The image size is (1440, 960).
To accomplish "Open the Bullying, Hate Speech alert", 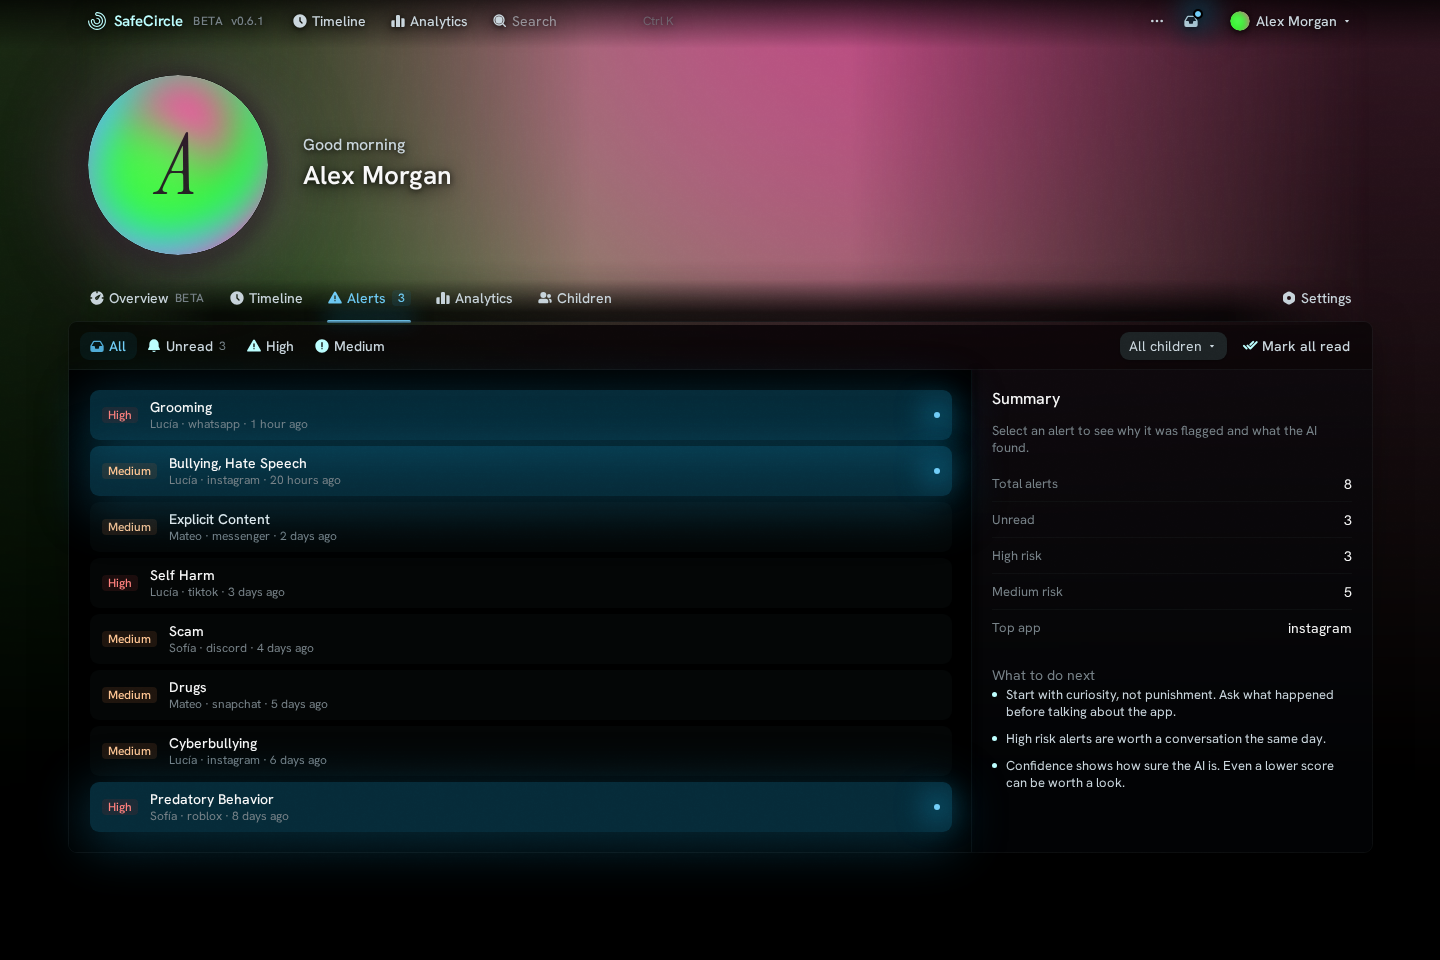I will click(x=521, y=471).
